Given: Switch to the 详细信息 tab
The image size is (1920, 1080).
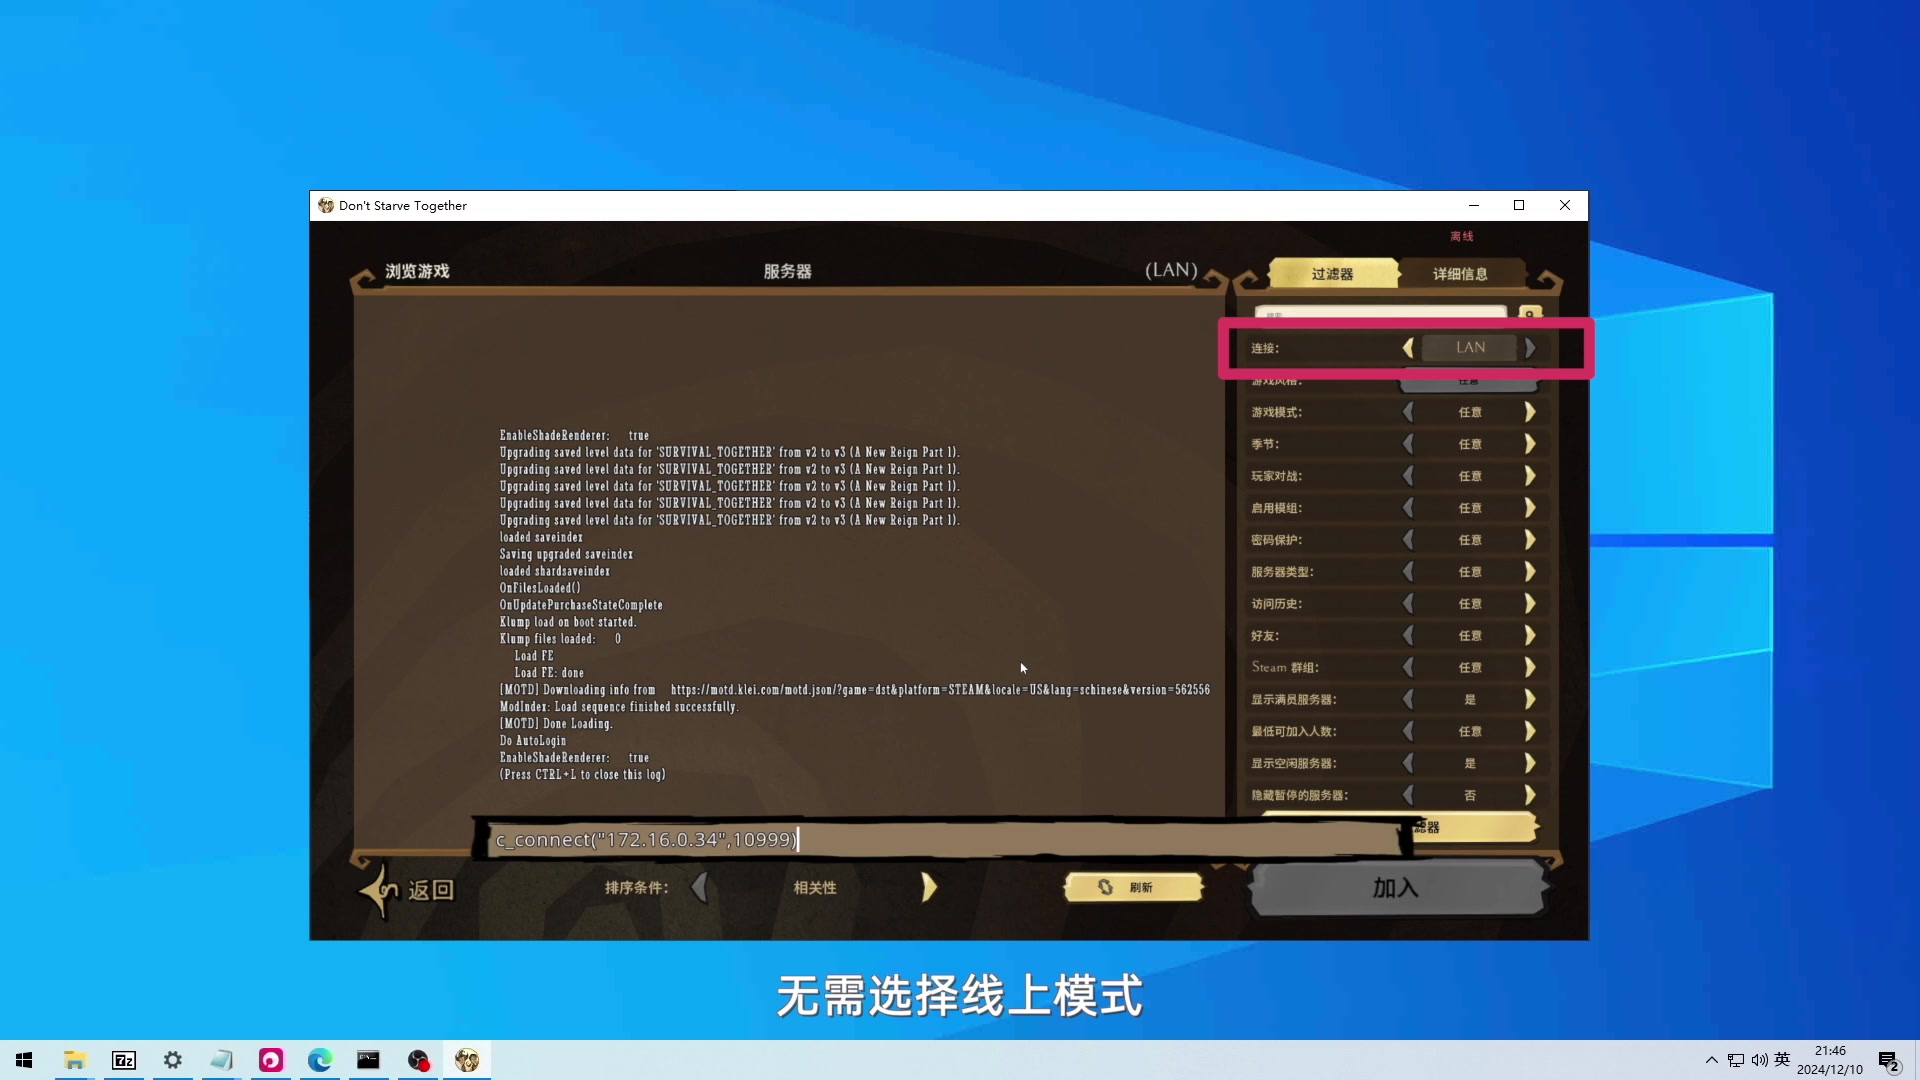Looking at the screenshot, I should tap(1460, 273).
